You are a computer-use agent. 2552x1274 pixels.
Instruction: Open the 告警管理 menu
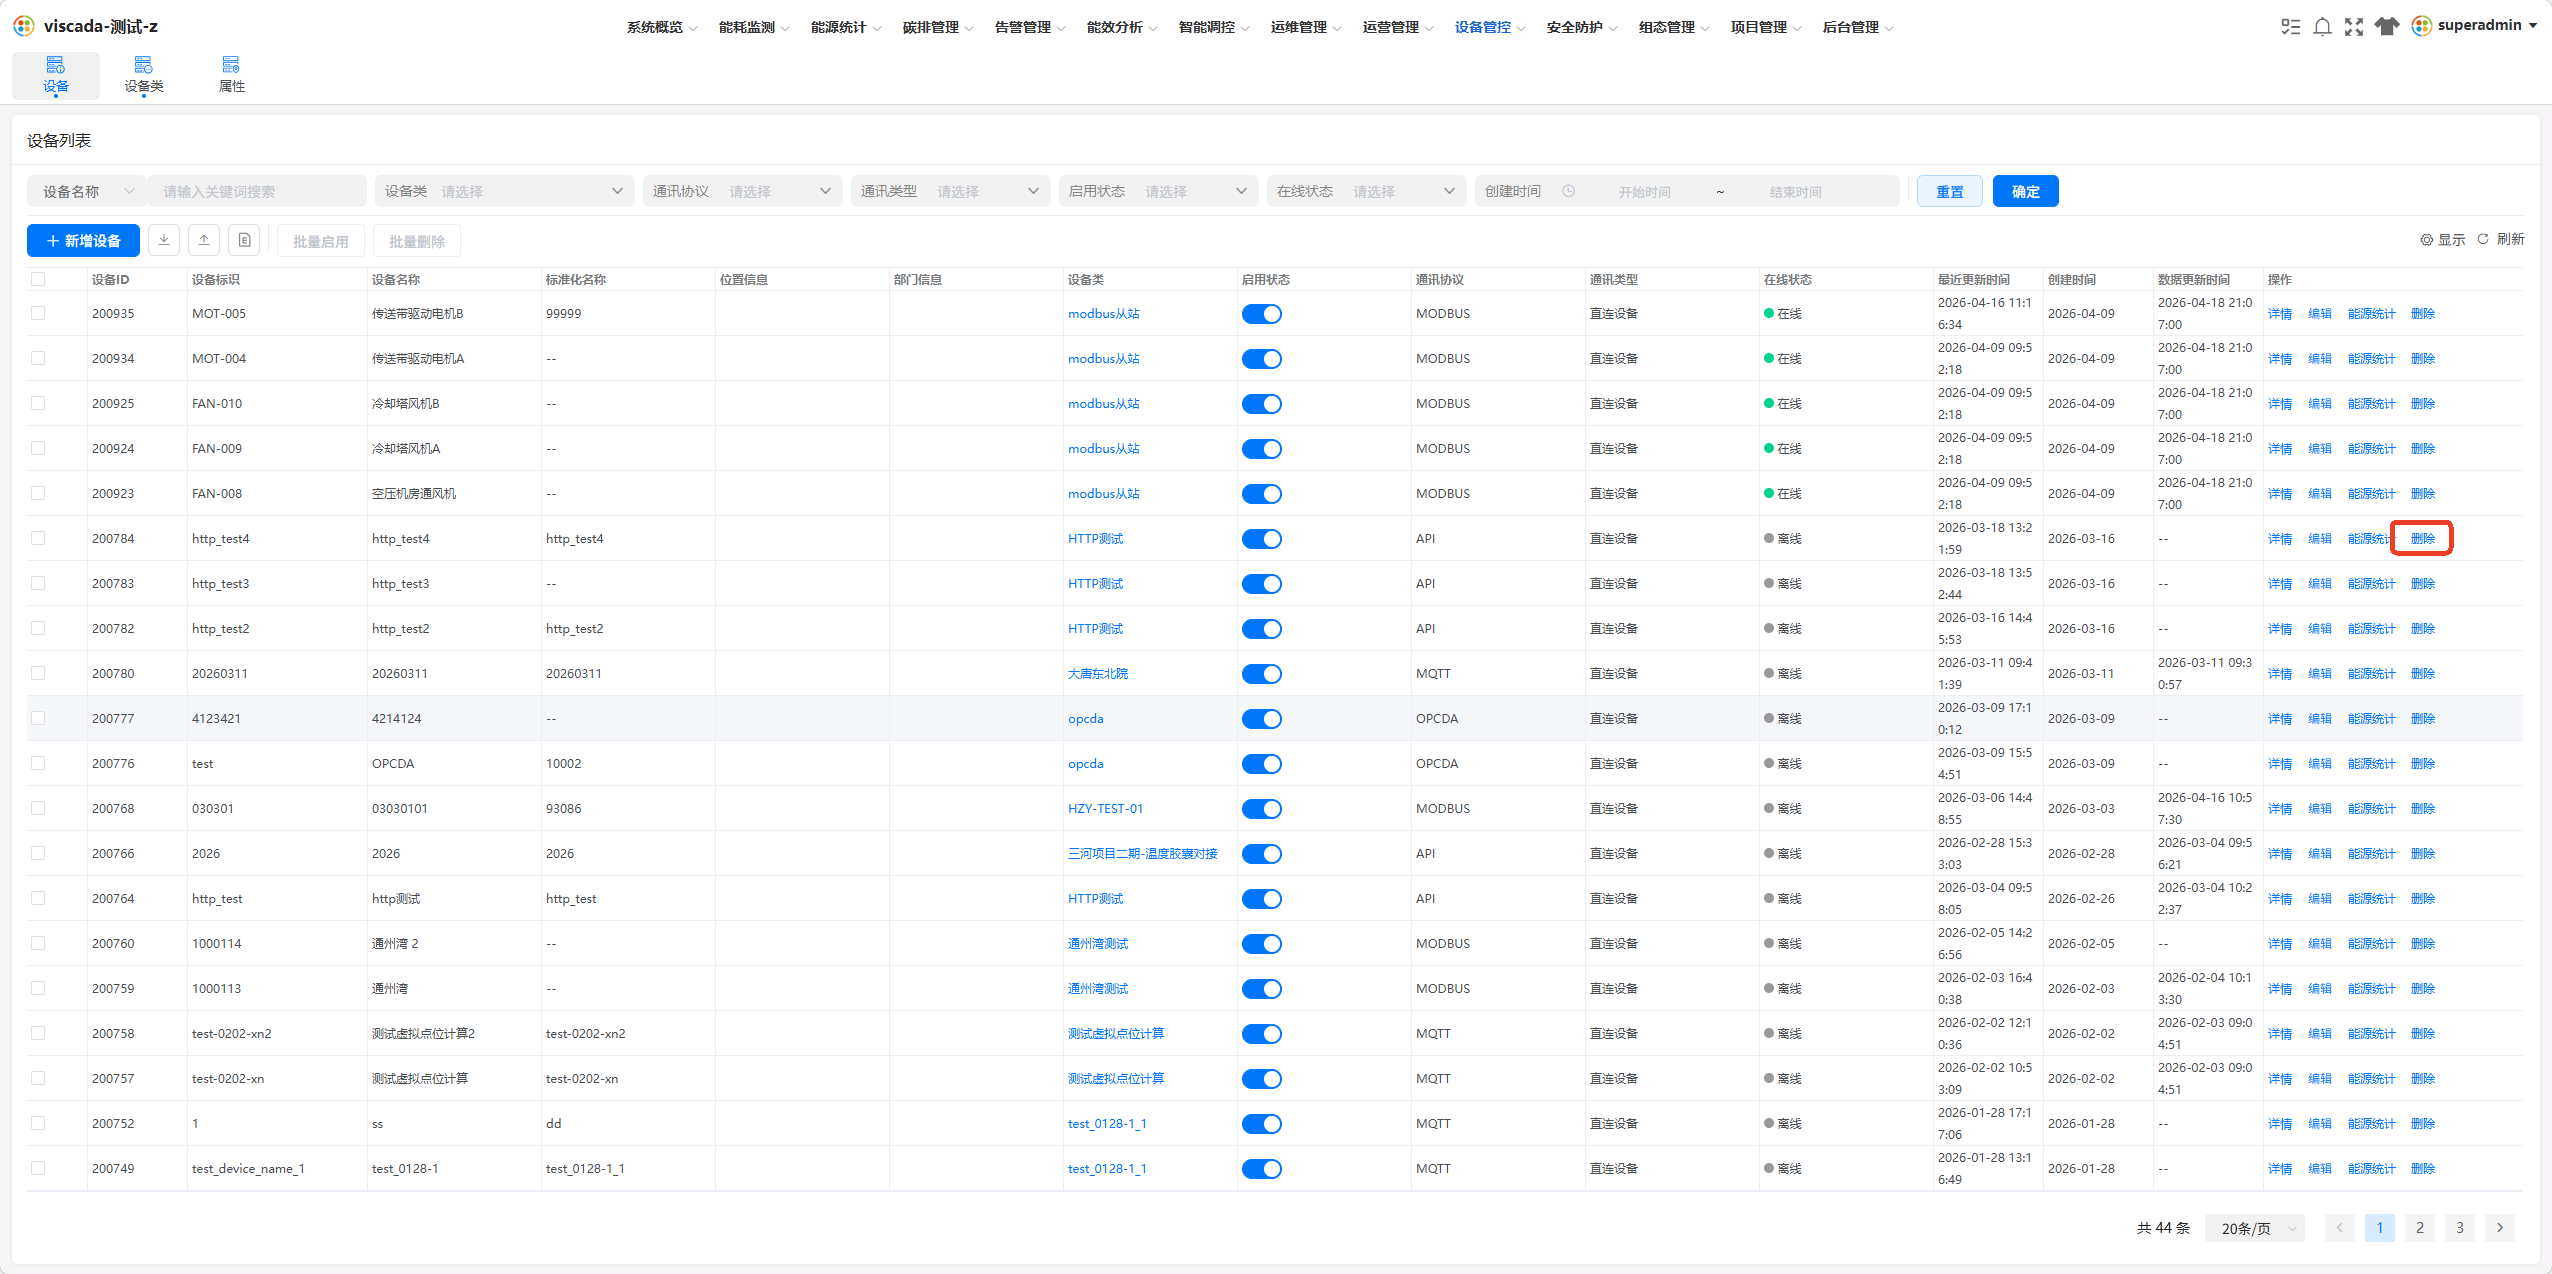pos(1030,27)
